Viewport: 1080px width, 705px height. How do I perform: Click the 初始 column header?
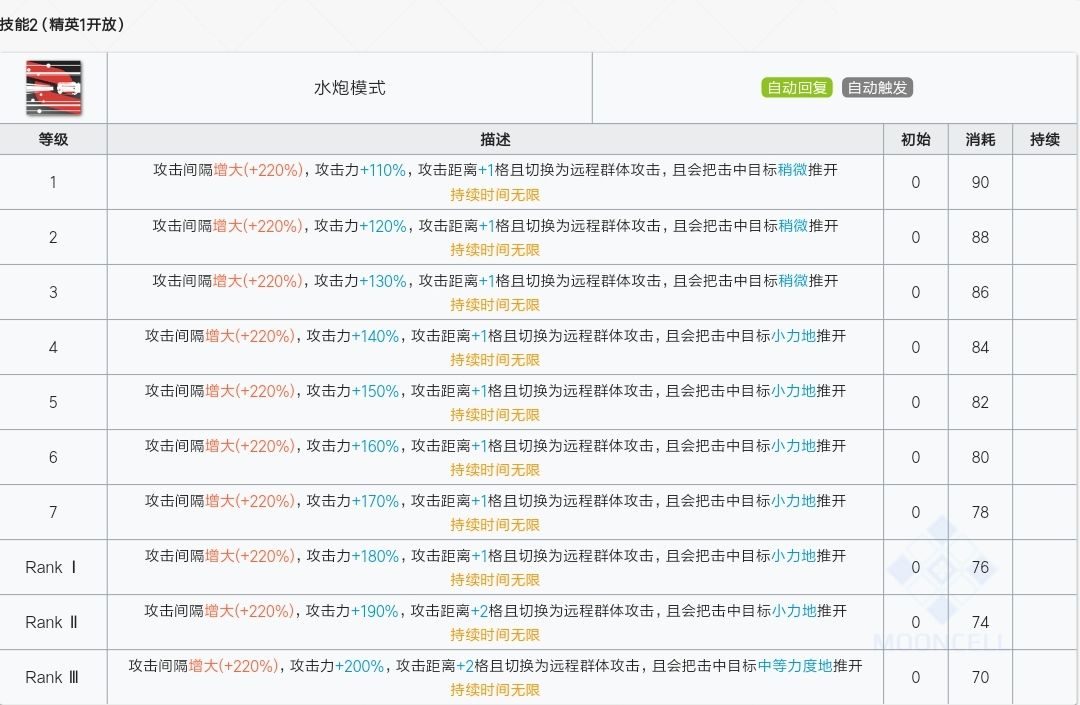pos(915,140)
